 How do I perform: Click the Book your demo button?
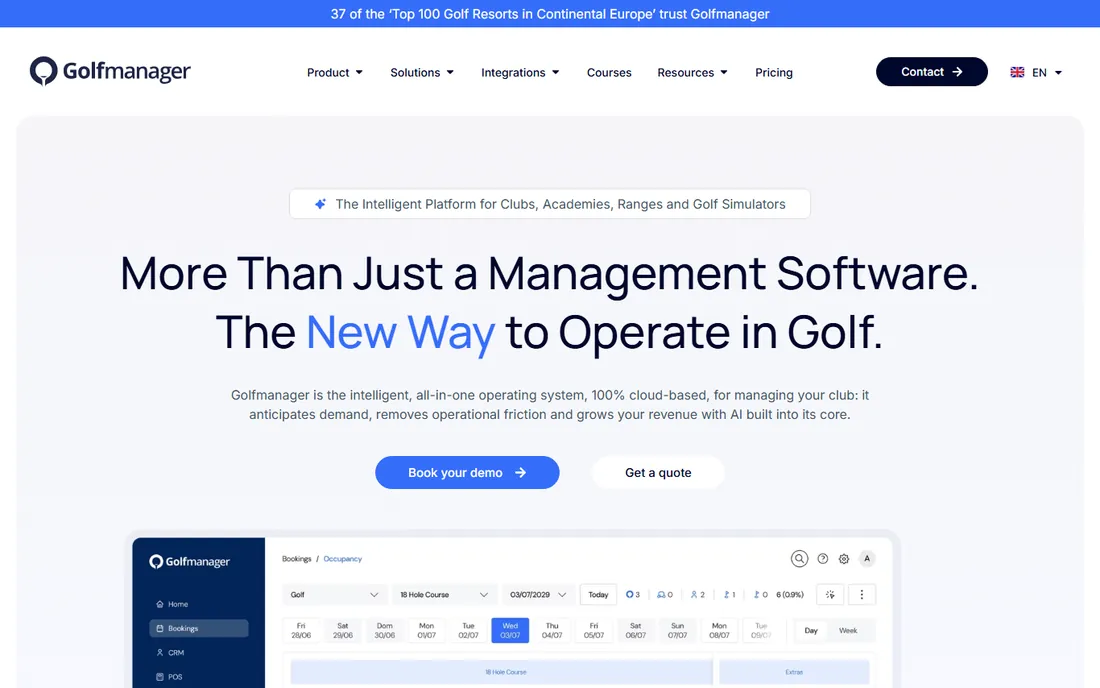[467, 473]
